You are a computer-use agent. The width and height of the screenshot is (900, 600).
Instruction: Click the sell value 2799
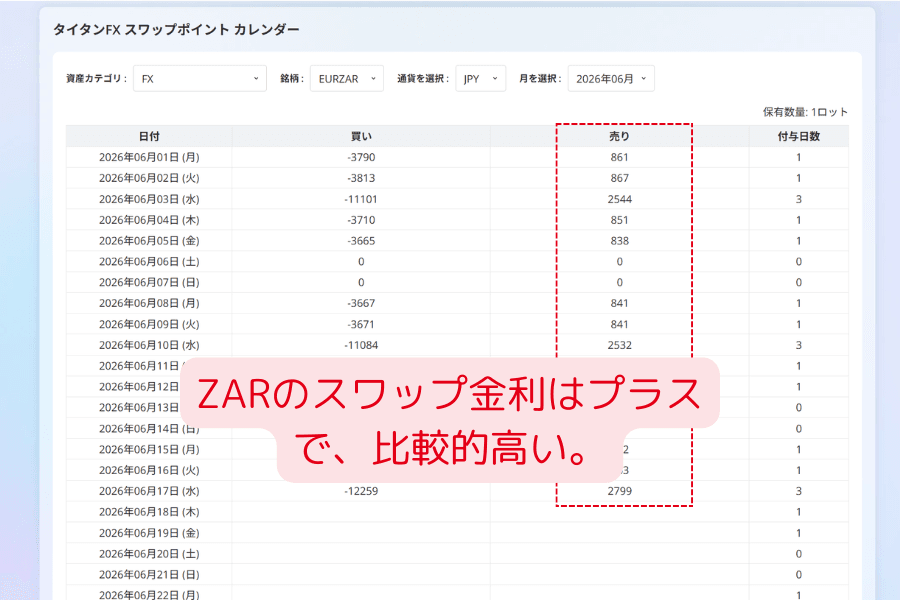pyautogui.click(x=619, y=491)
